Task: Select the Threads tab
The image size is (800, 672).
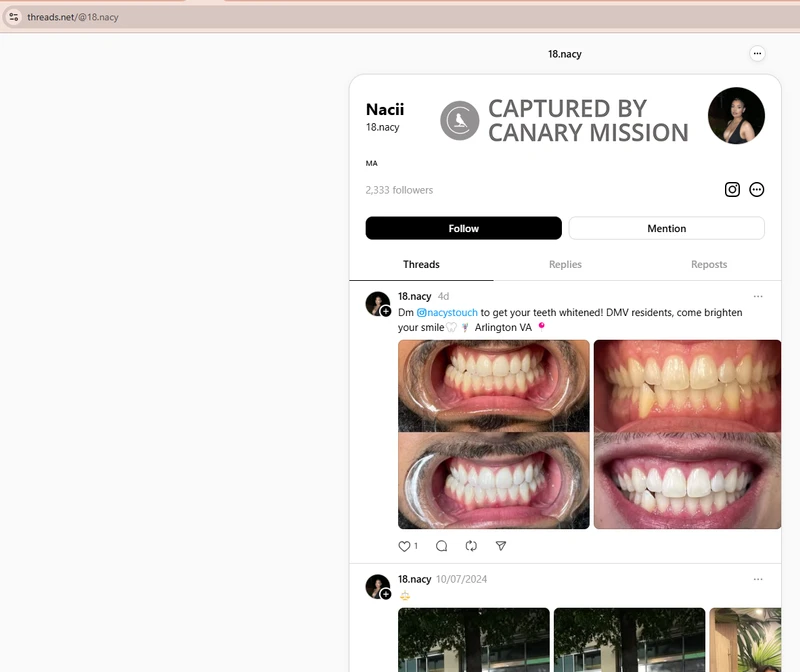Action: 421,264
